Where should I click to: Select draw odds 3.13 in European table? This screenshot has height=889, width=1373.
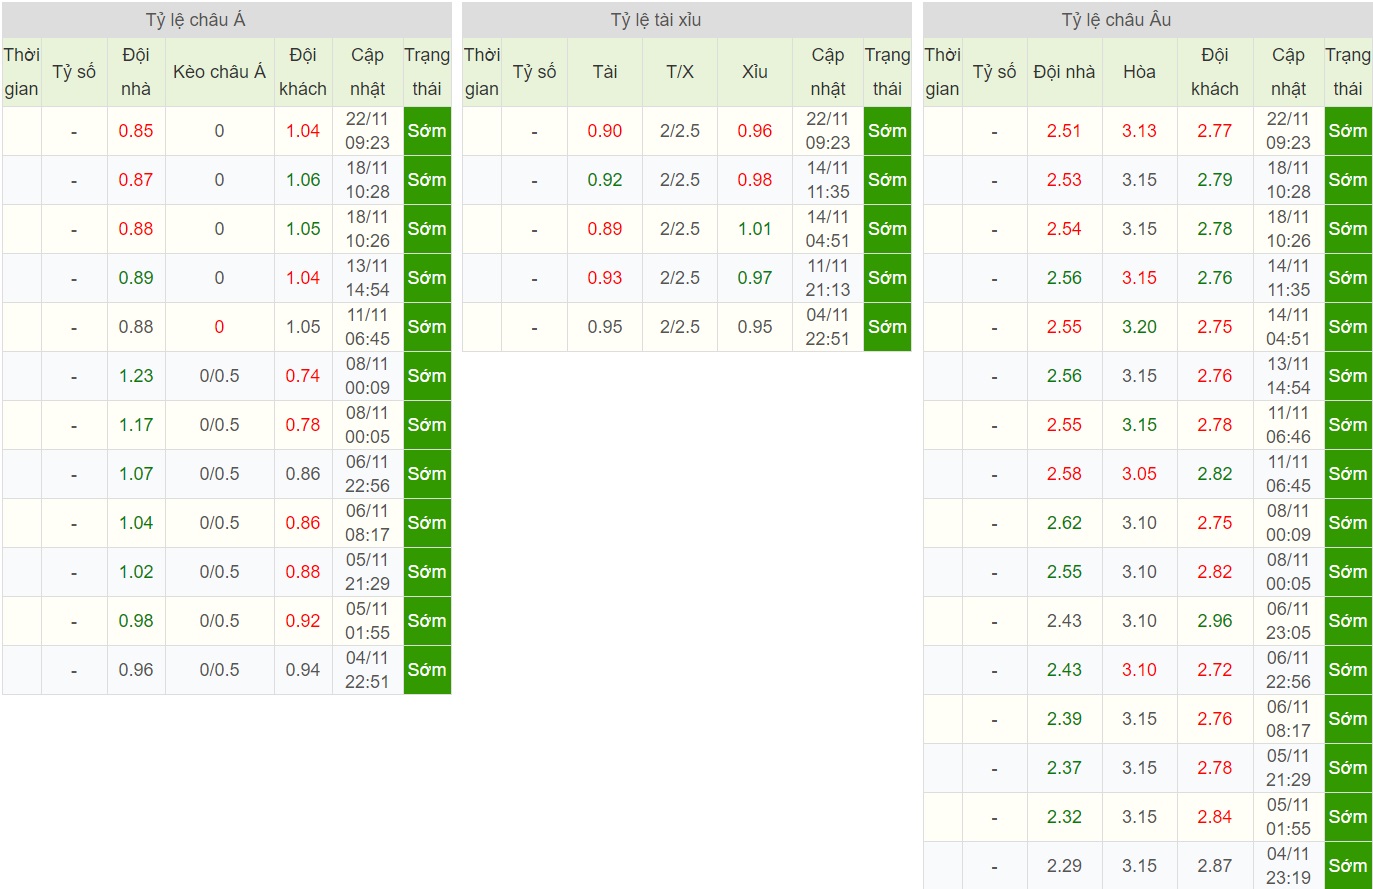click(x=1139, y=131)
